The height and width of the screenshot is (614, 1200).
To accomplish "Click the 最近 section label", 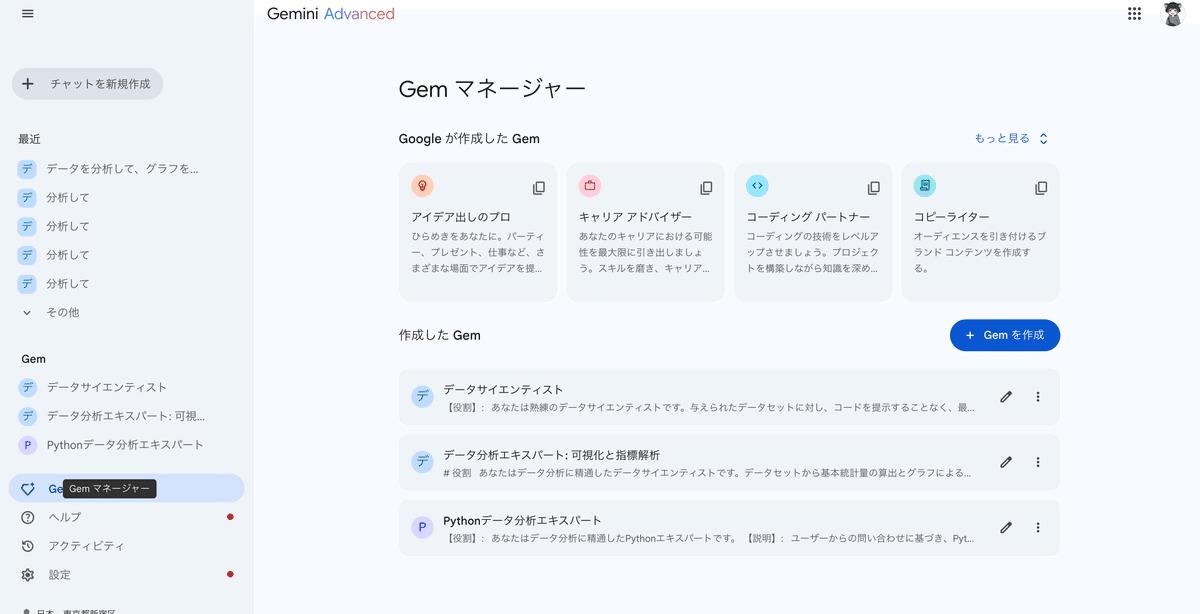I will [x=30, y=139].
